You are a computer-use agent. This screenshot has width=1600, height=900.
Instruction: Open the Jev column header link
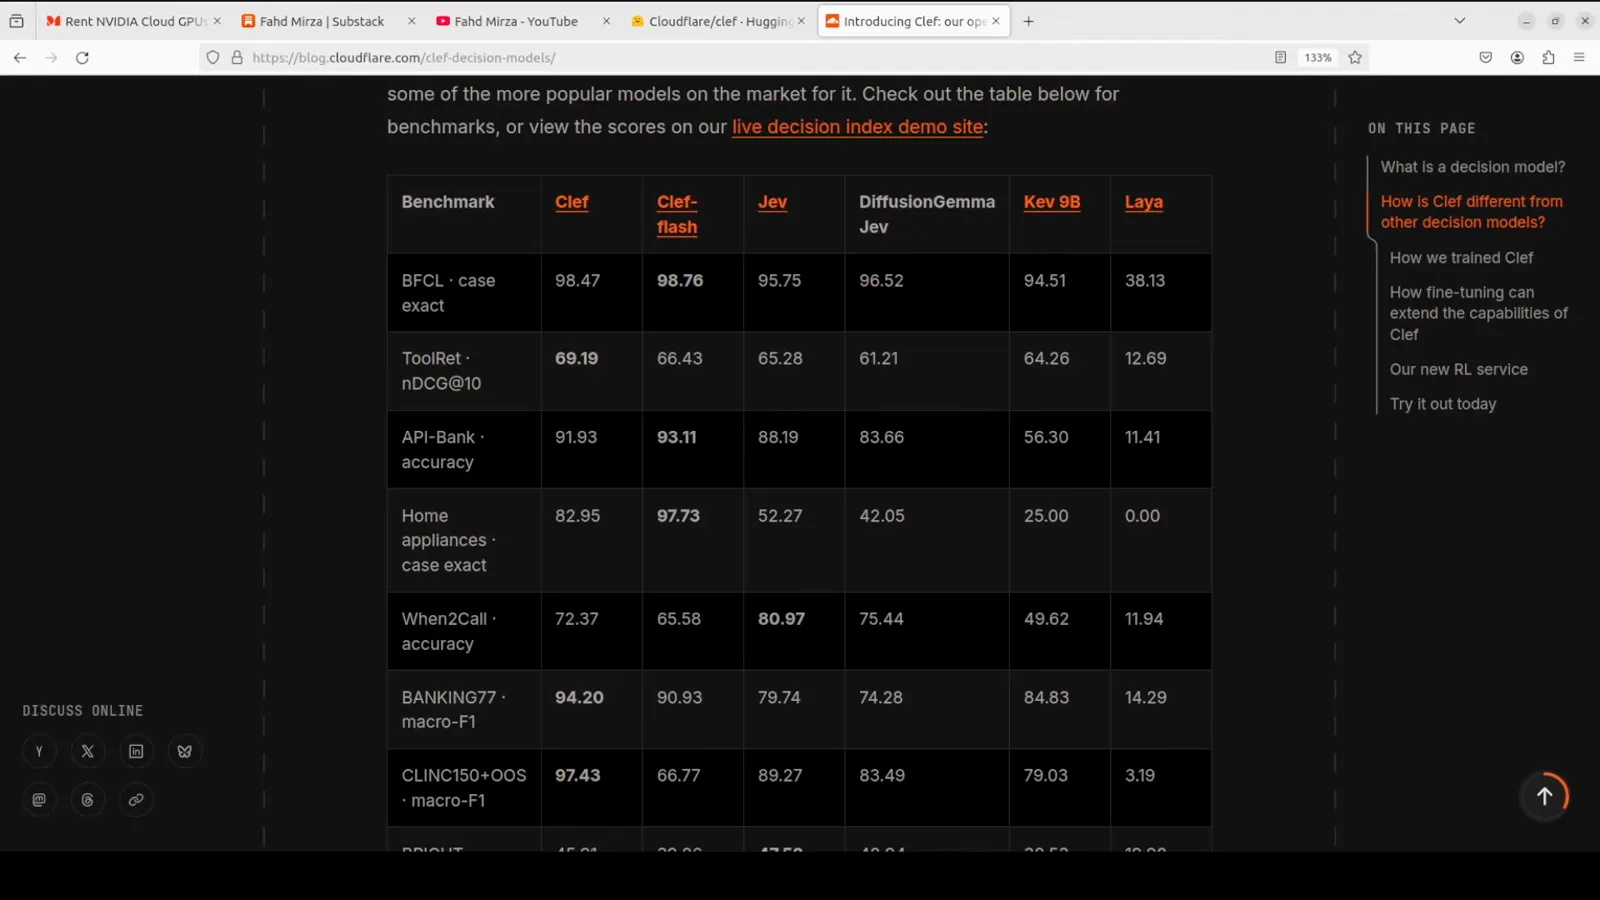pos(772,202)
